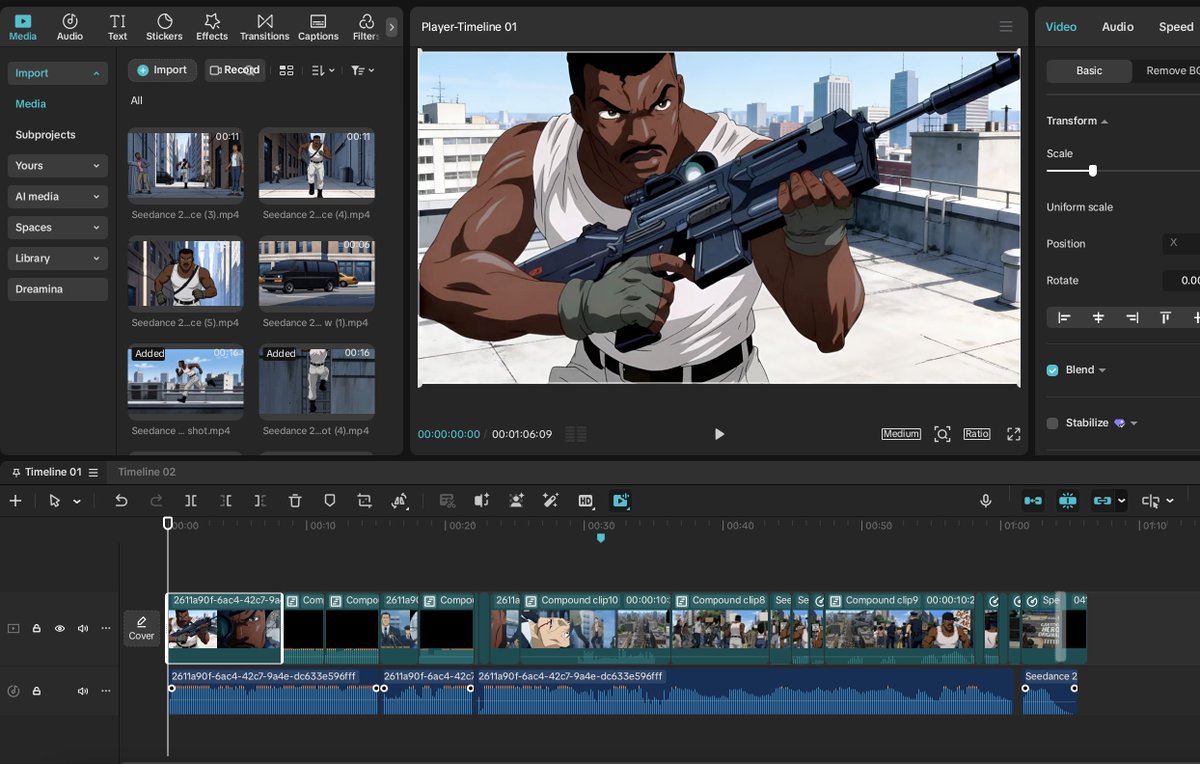
Task: Click the microphone voiceover icon
Action: pyautogui.click(x=986, y=501)
